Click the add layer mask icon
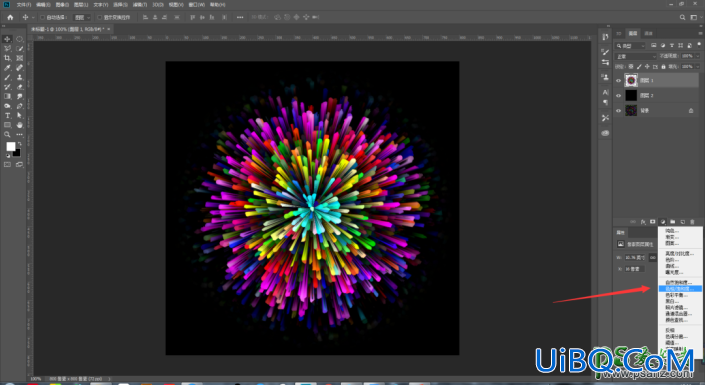 pos(652,222)
